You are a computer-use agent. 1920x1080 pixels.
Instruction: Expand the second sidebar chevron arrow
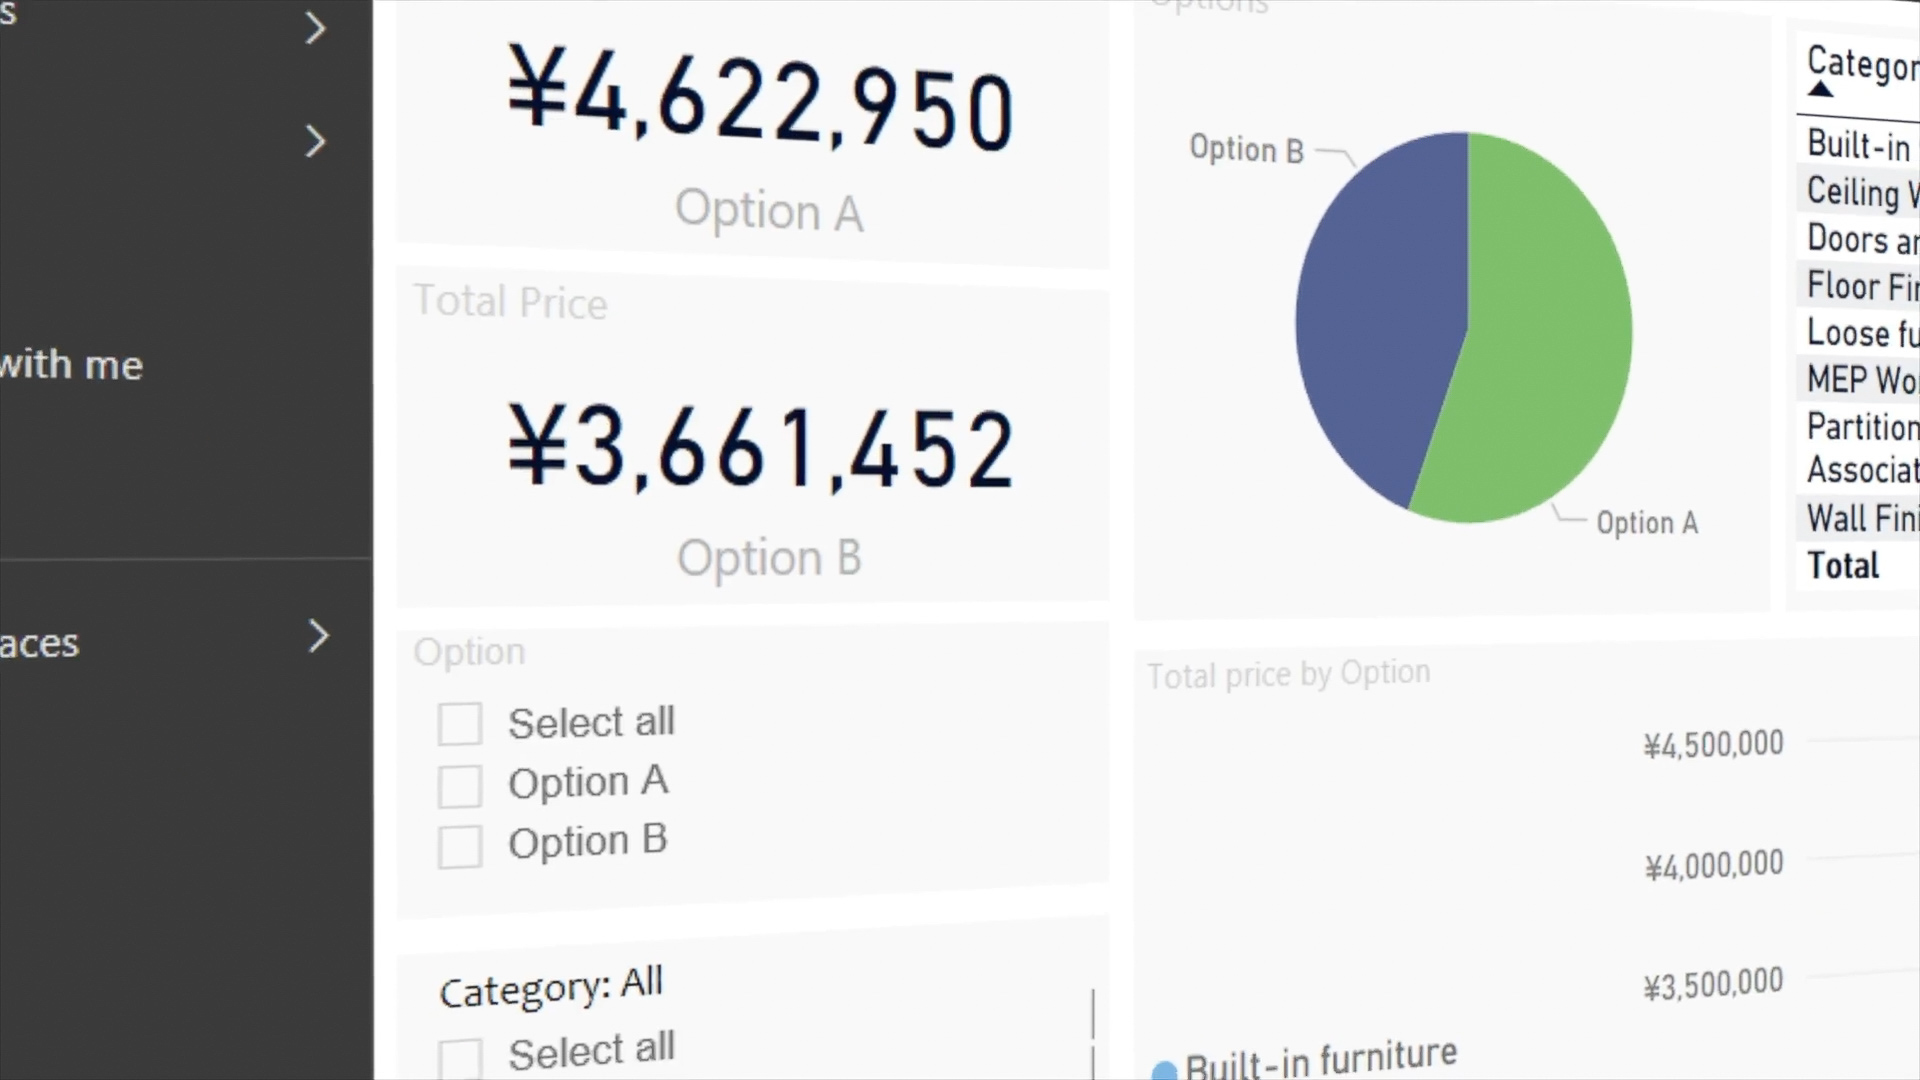[316, 141]
